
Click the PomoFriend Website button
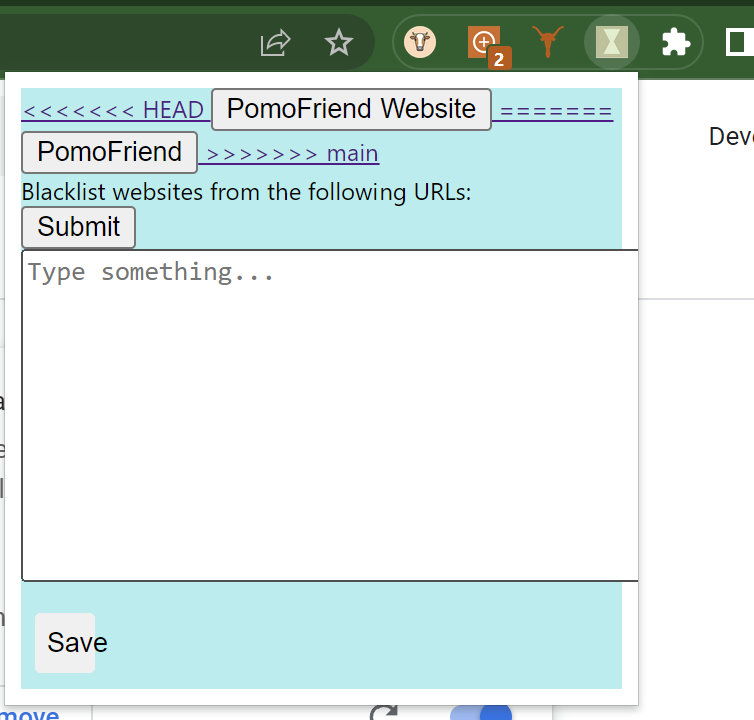352,109
